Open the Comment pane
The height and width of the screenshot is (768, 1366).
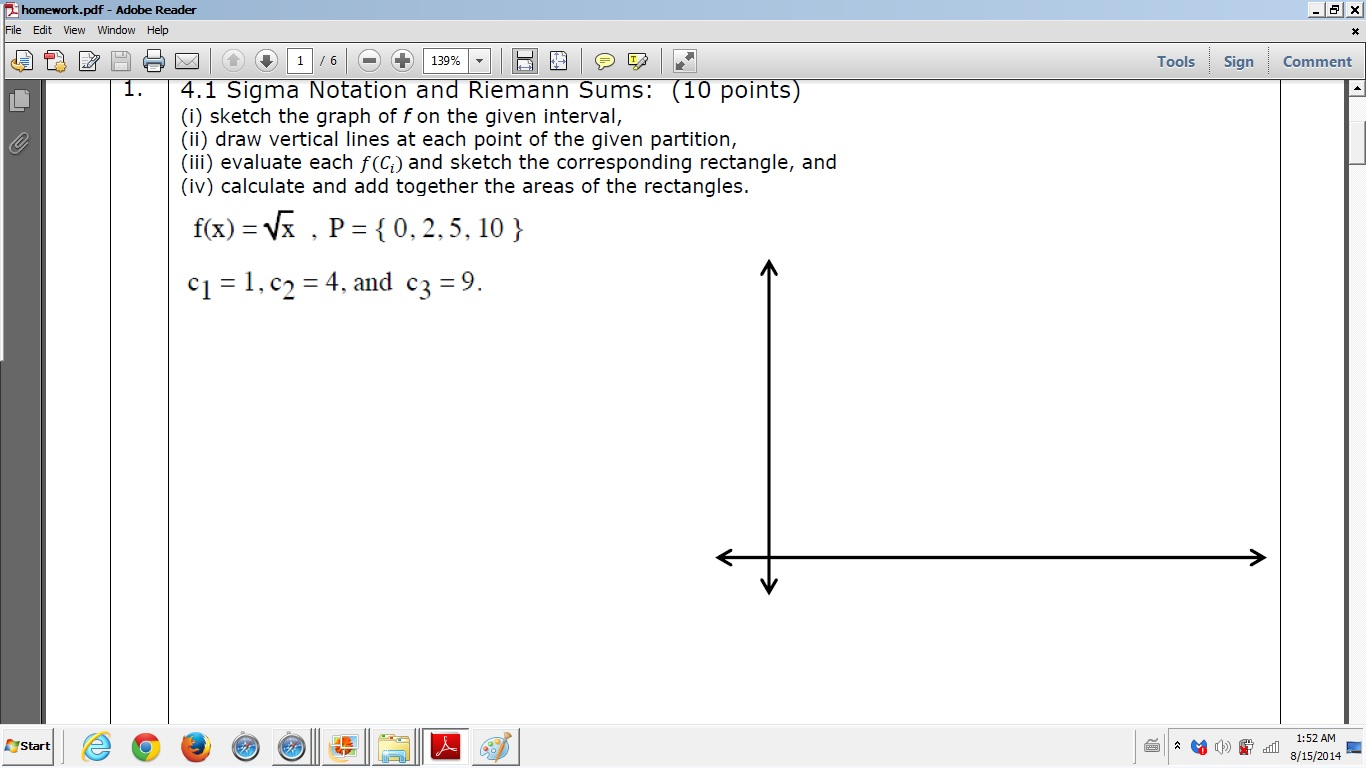(x=1316, y=61)
